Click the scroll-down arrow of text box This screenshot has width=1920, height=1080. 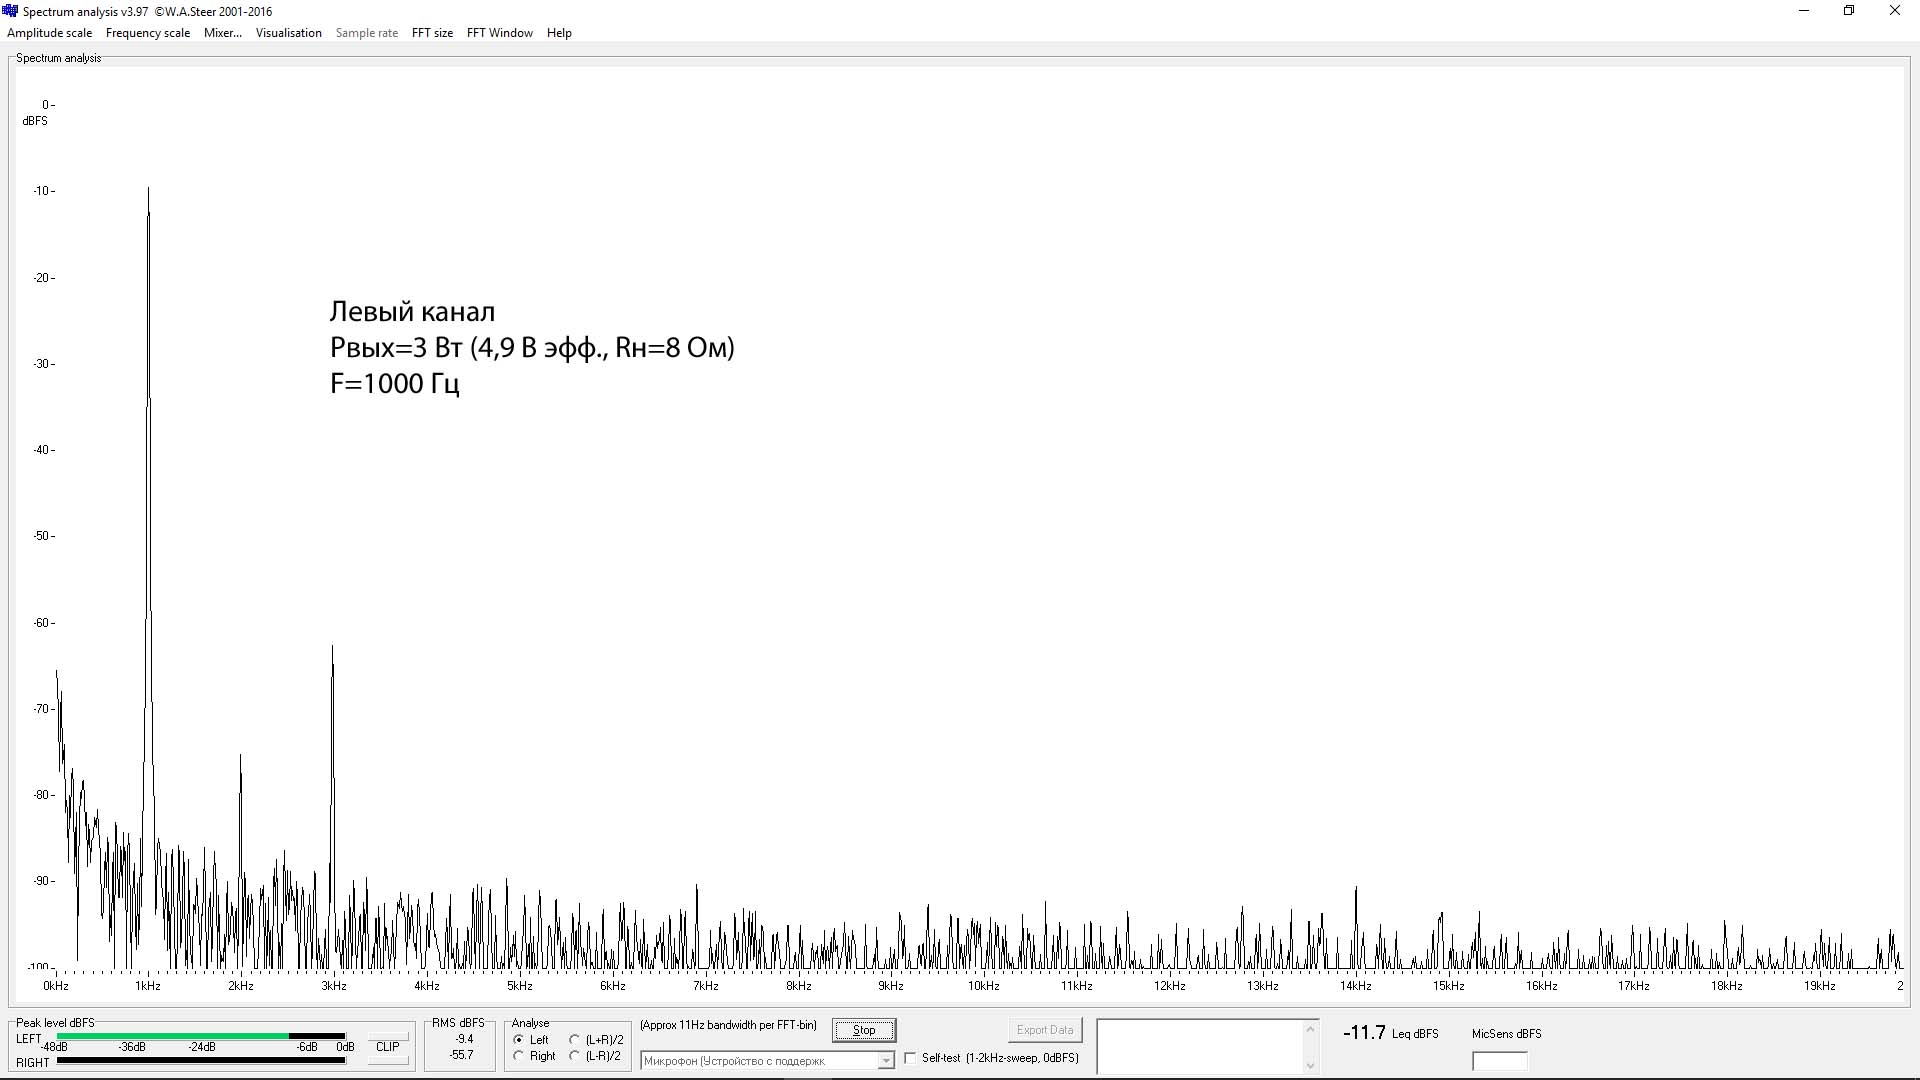click(x=1310, y=1066)
